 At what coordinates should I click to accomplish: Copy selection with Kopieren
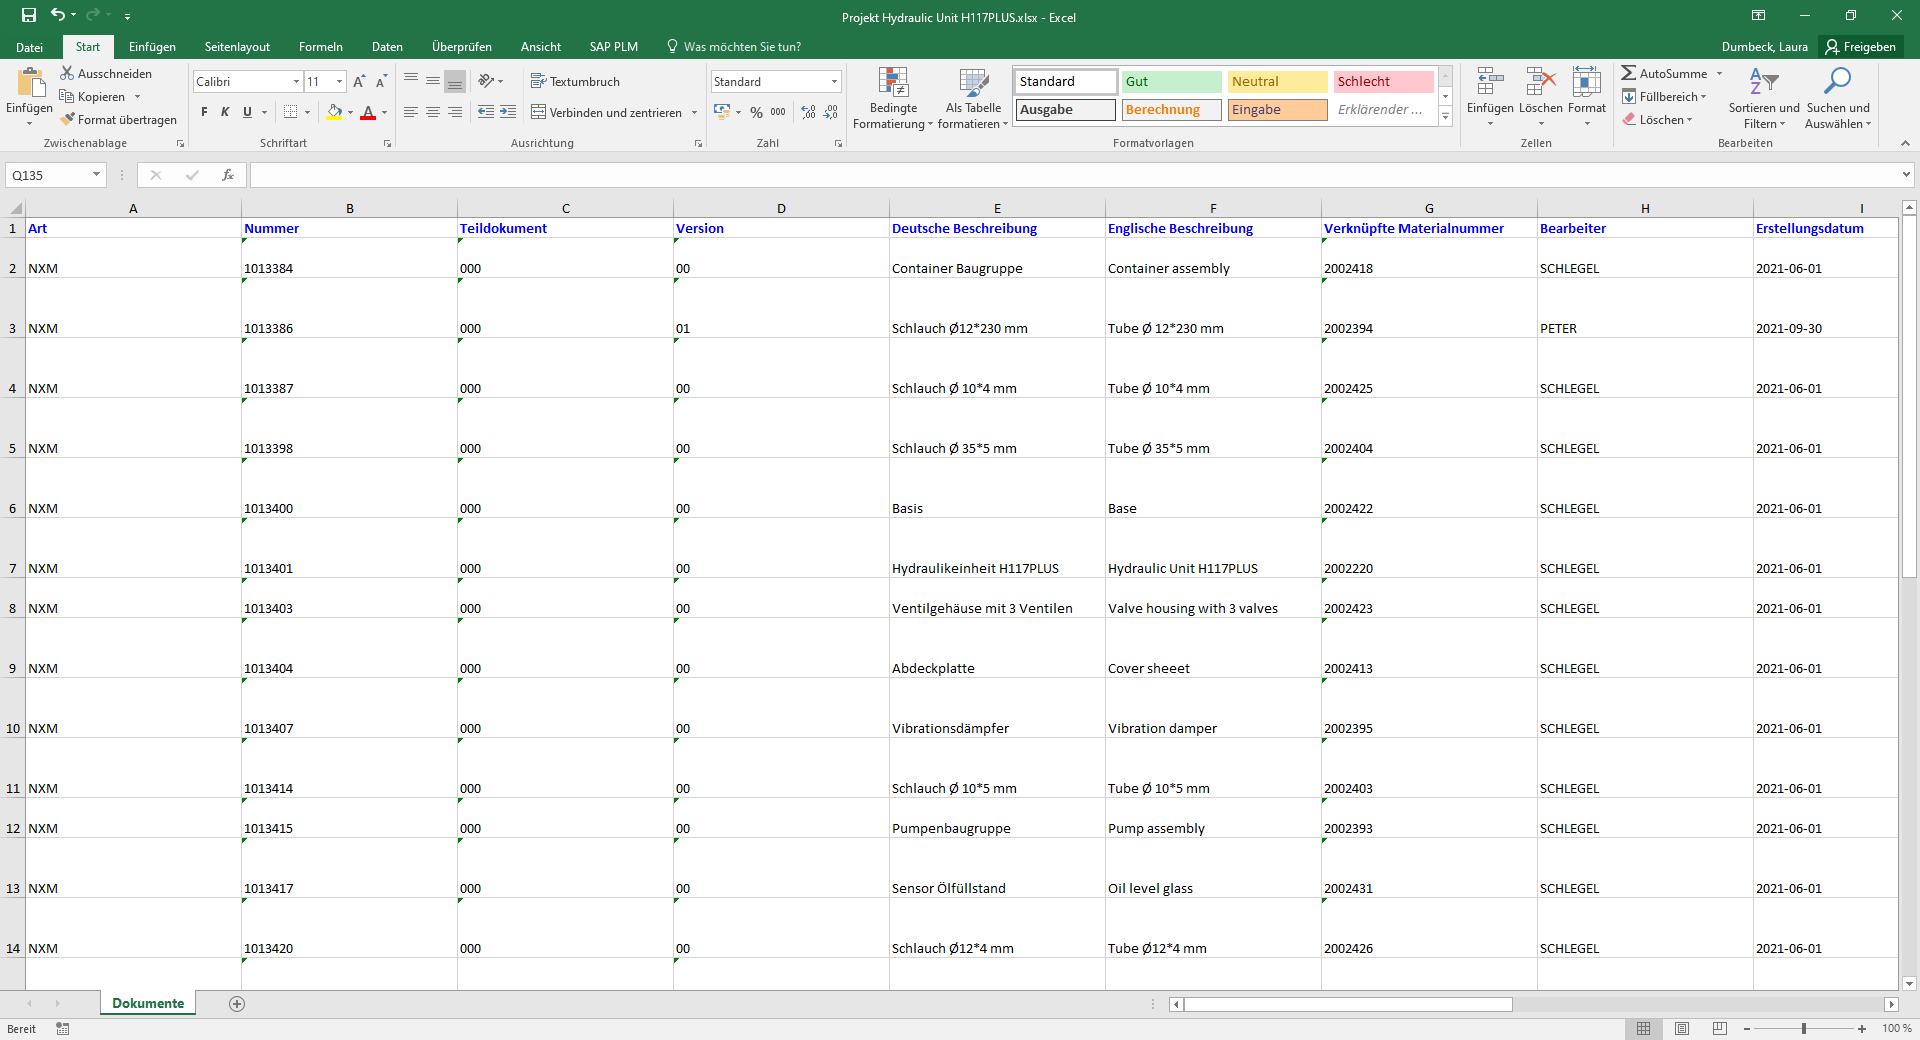[93, 96]
